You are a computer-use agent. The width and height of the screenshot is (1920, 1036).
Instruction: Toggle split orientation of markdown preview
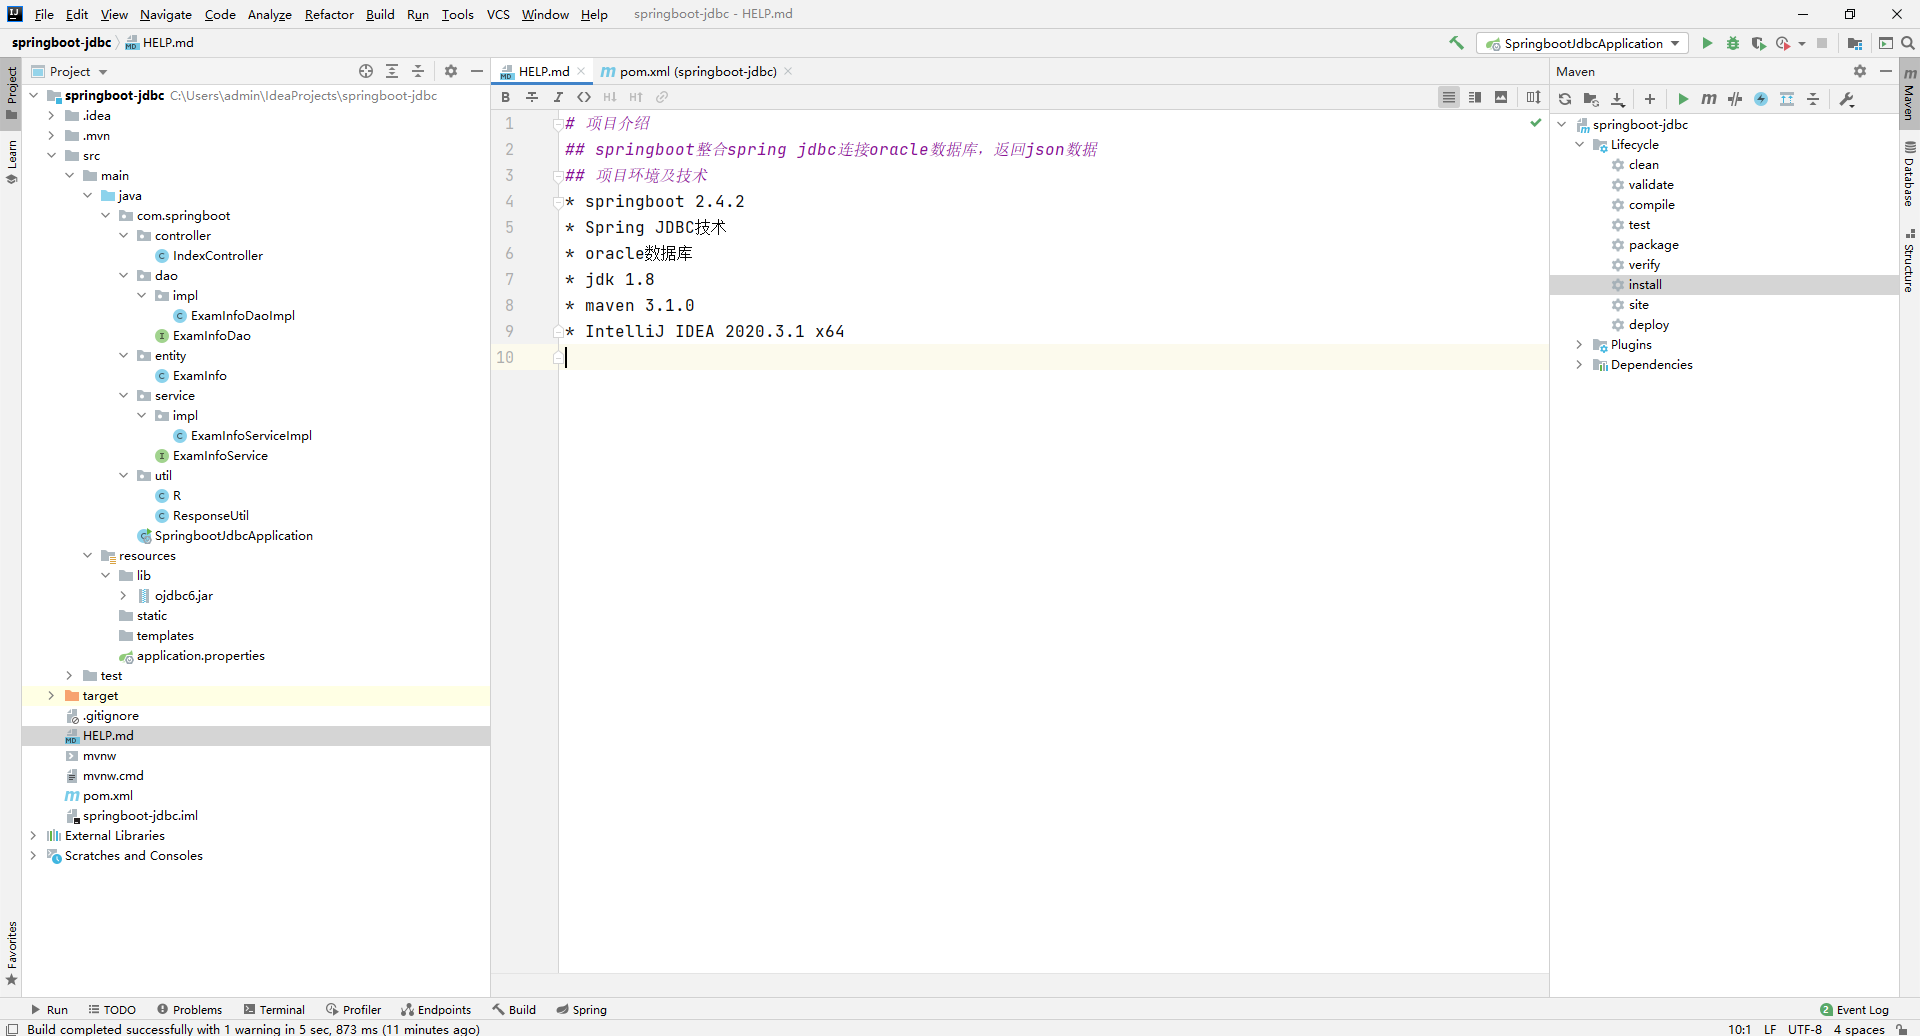(x=1534, y=97)
